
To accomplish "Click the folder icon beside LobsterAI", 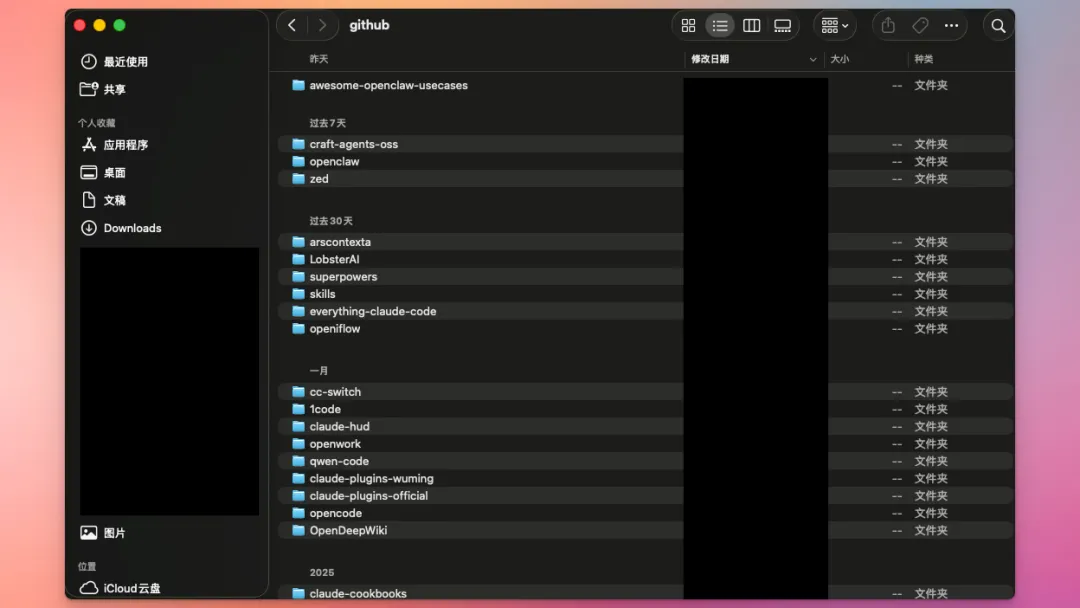I will (x=298, y=259).
